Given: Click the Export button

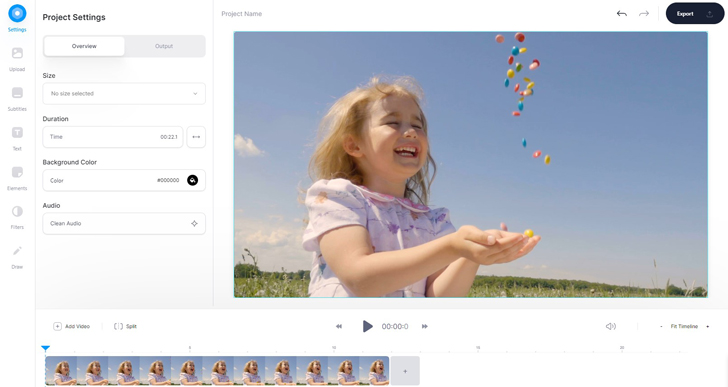Looking at the screenshot, I should 695,13.
